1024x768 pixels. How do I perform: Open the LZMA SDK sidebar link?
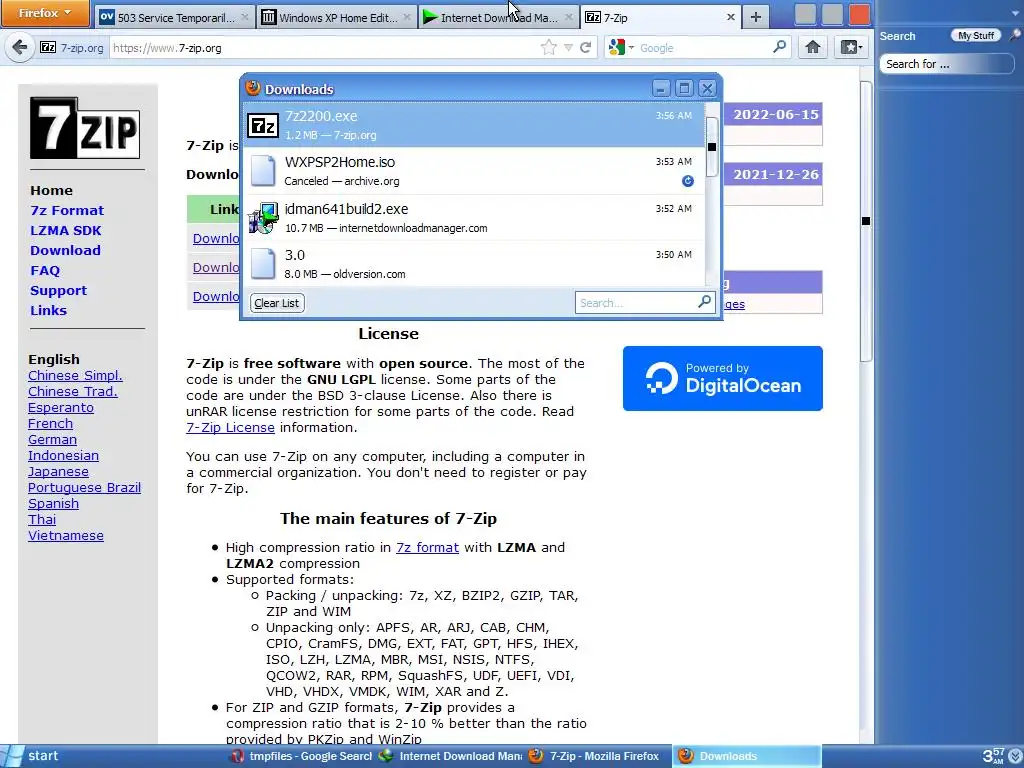click(x=65, y=231)
